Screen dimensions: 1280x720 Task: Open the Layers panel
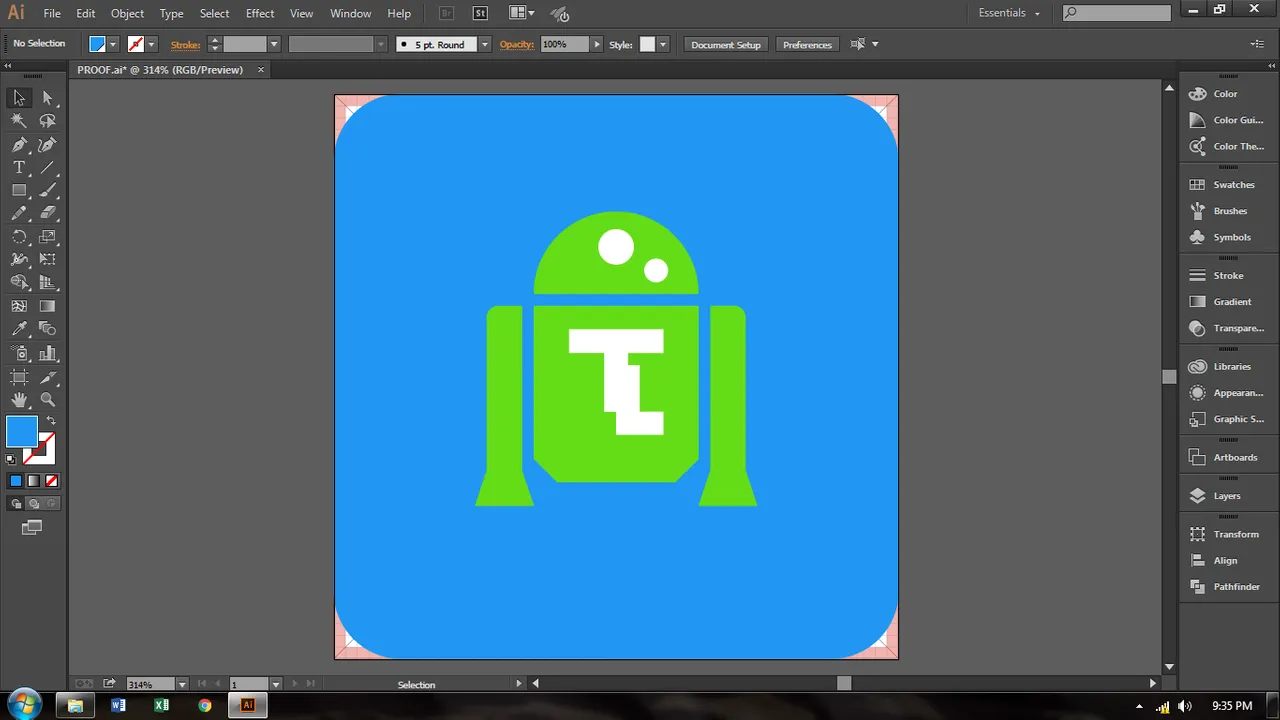(x=1215, y=496)
